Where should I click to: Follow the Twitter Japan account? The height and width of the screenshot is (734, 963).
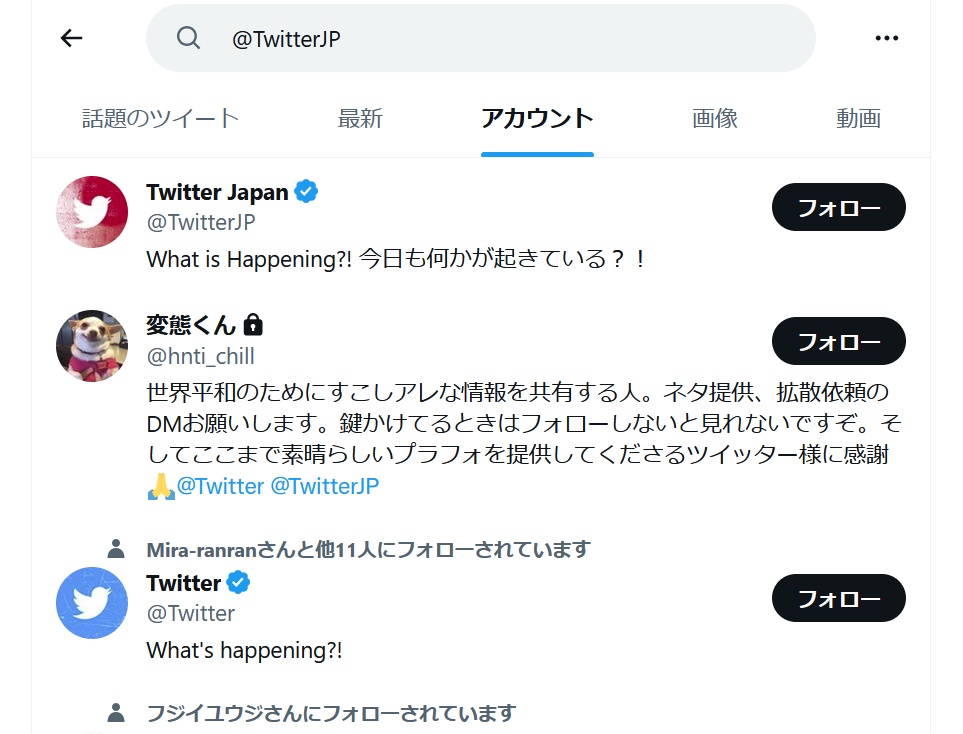click(838, 207)
